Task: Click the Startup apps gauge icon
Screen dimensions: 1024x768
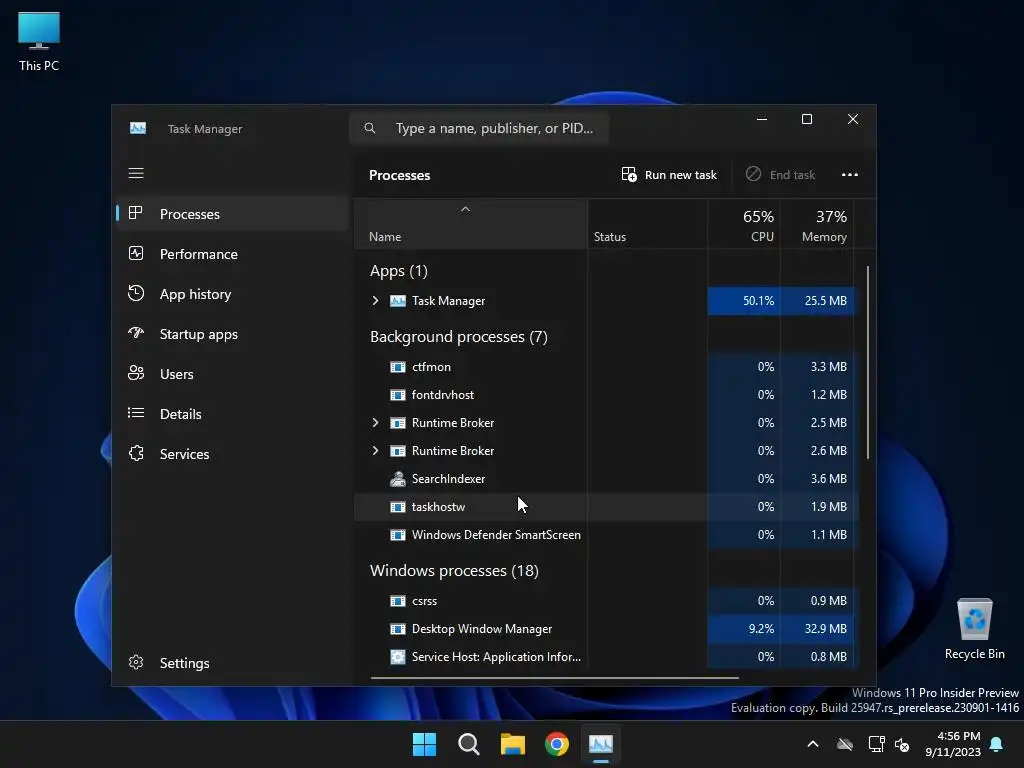Action: tap(136, 333)
